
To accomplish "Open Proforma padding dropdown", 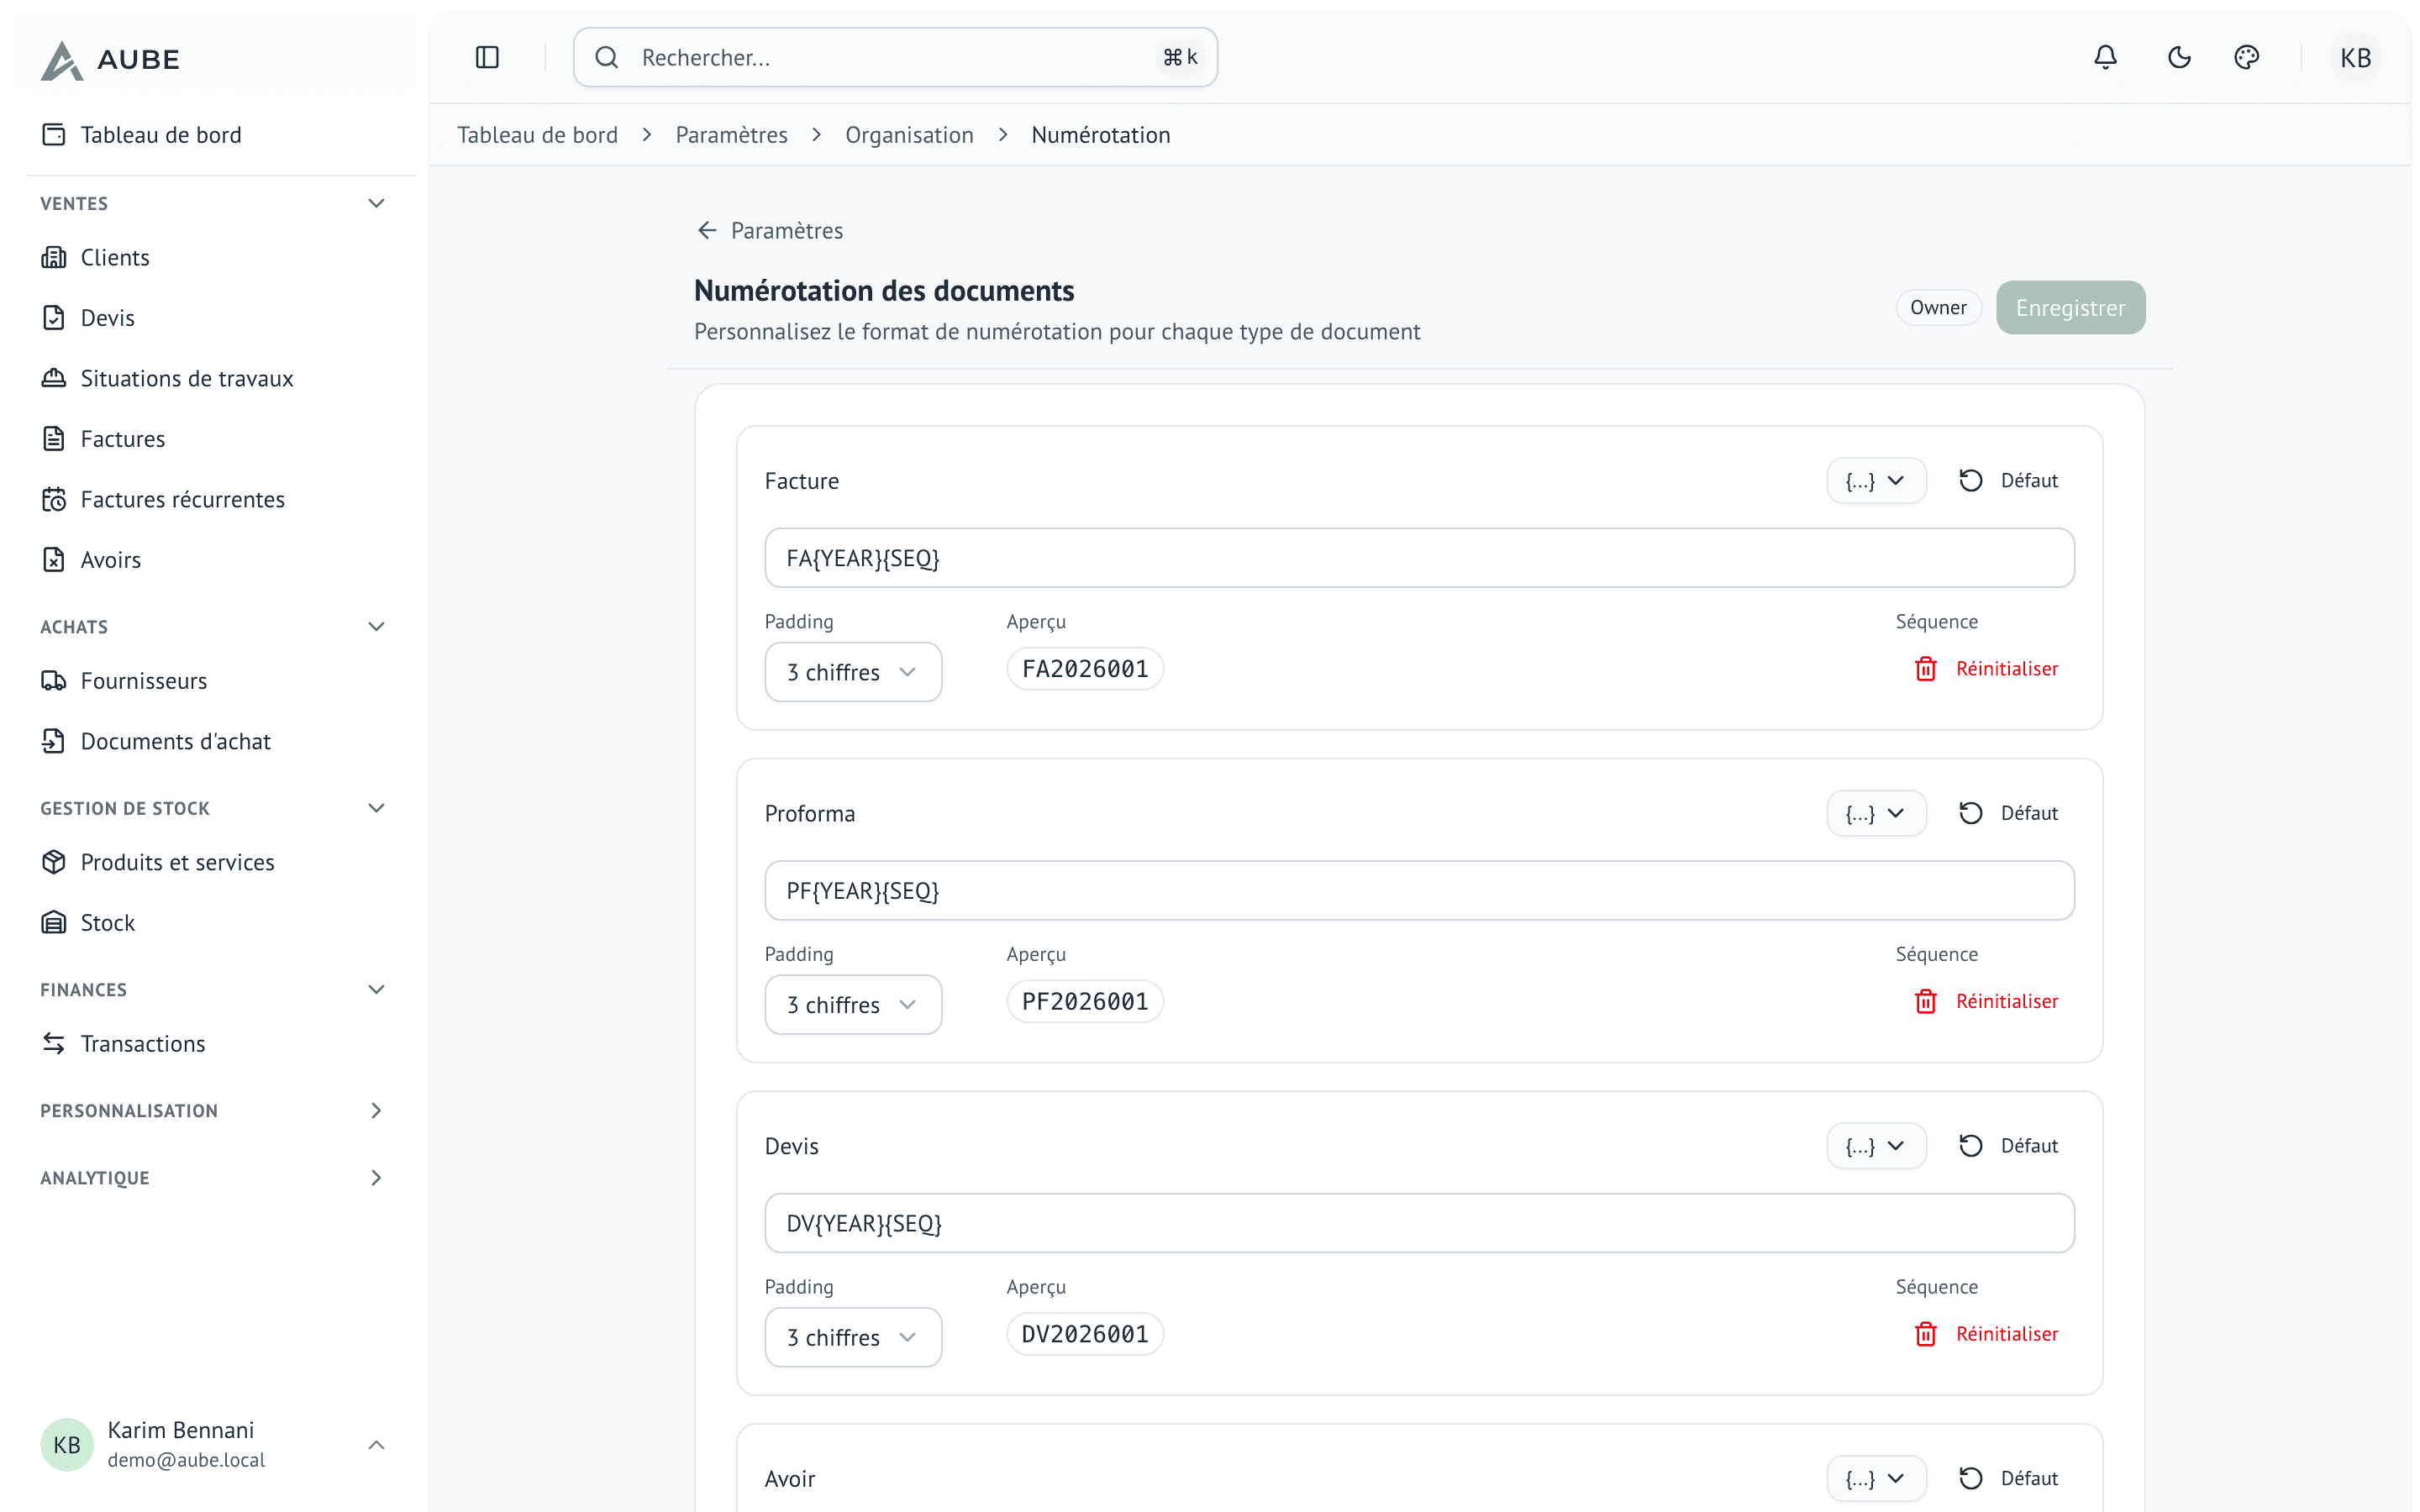I will point(853,1005).
